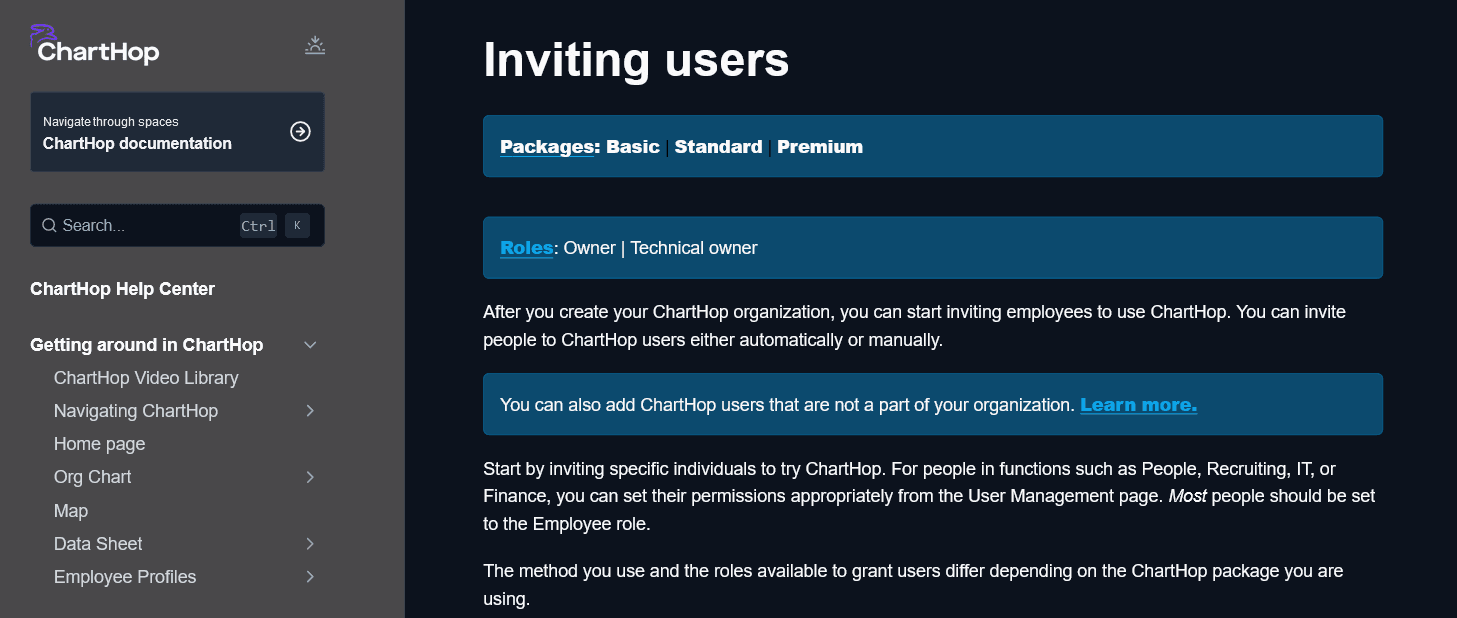Follow the Packages link

pyautogui.click(x=547, y=147)
